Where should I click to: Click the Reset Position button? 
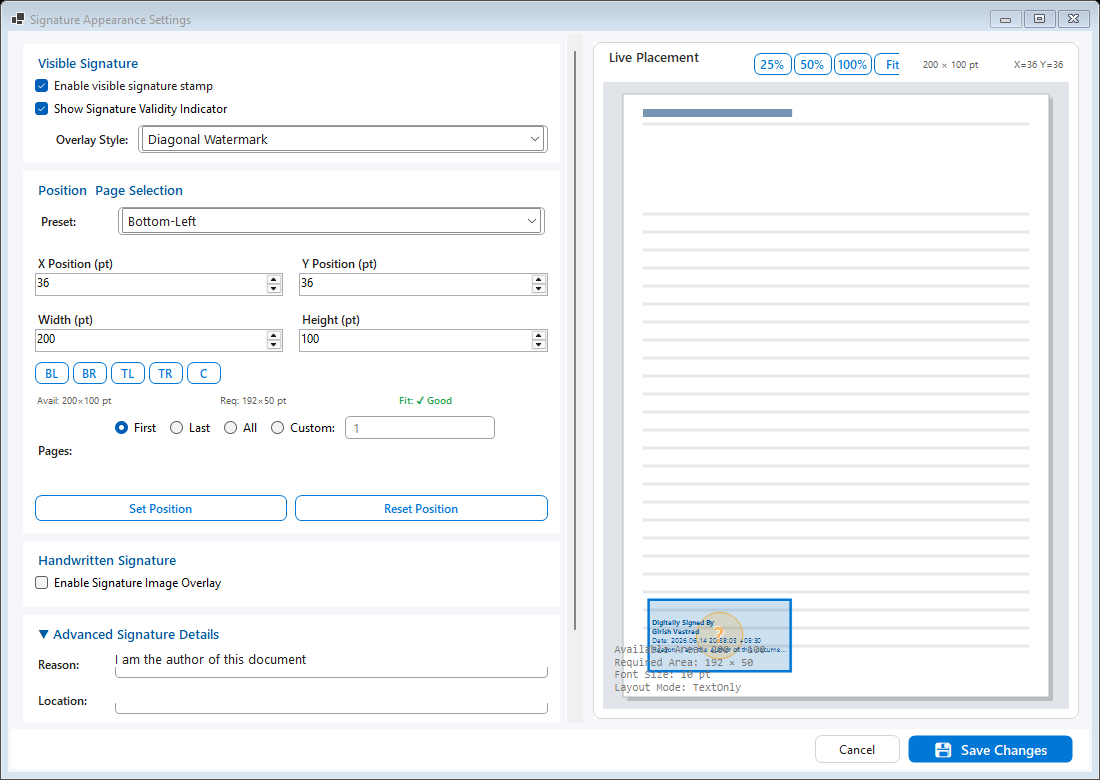click(x=421, y=509)
